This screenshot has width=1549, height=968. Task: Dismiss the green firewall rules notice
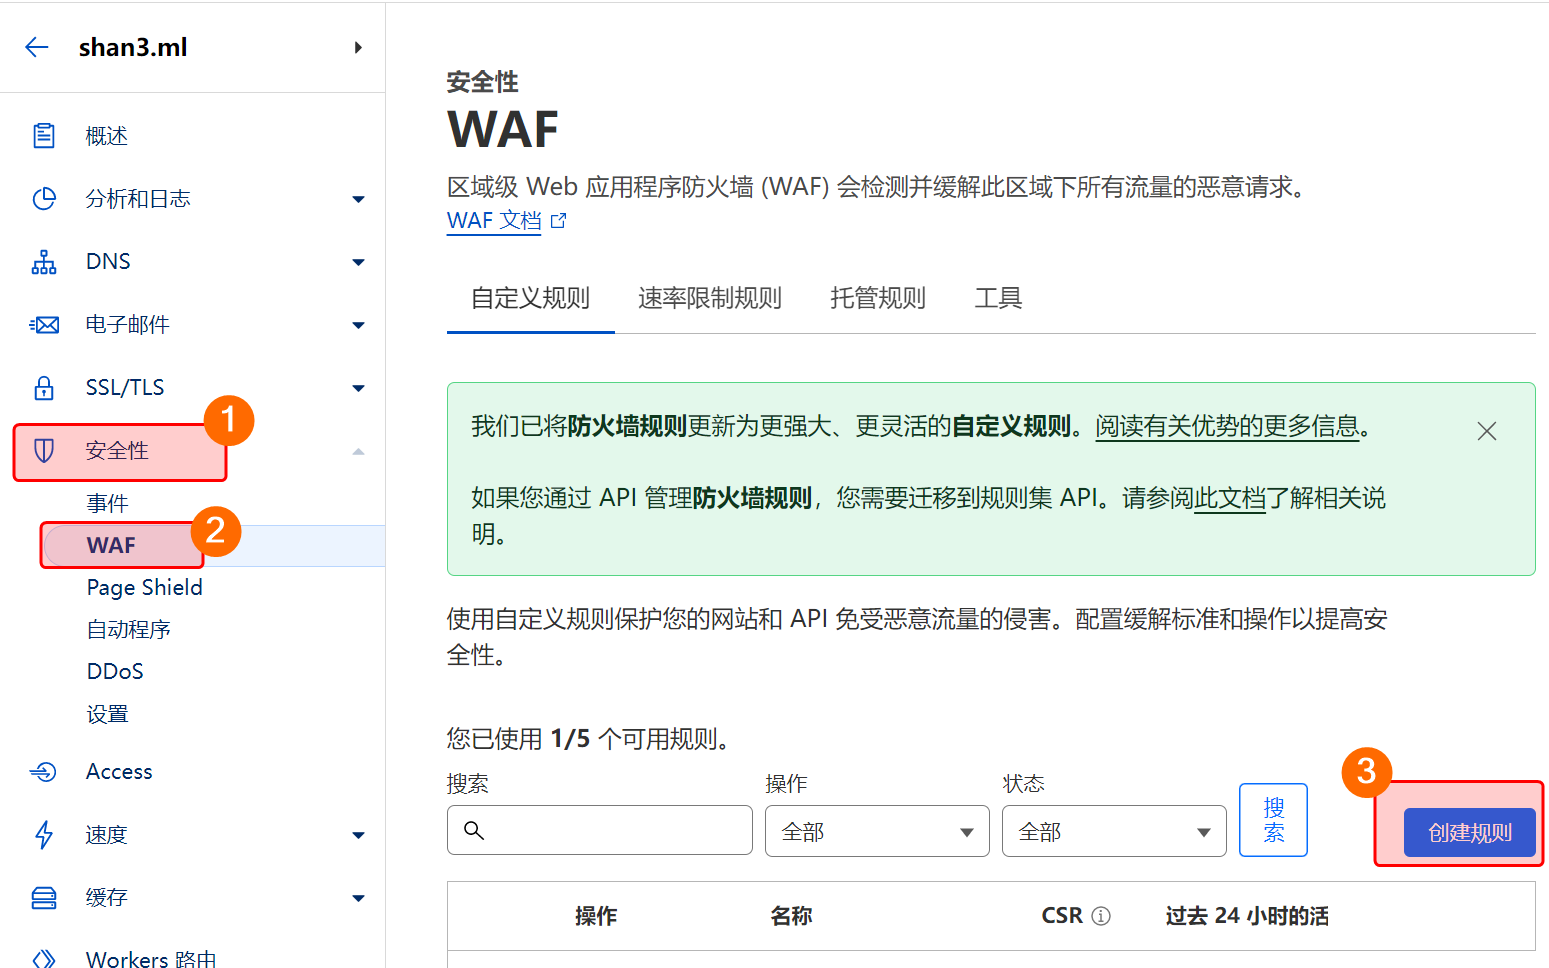pyautogui.click(x=1486, y=431)
